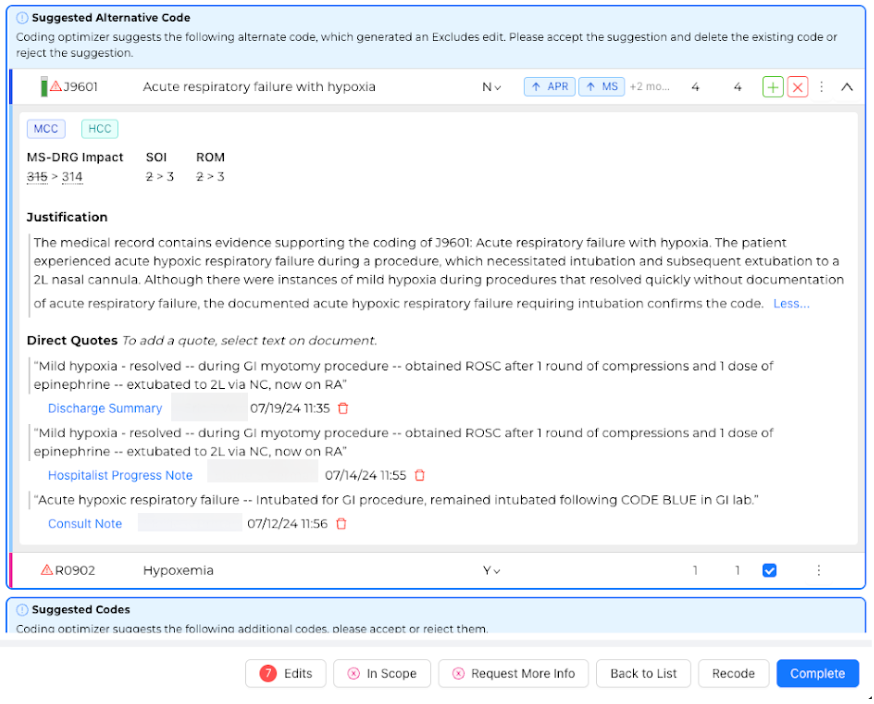Screen dimensions: 874x704
Task: Reject J9601 suggestion with red X icon
Action: [x=797, y=87]
